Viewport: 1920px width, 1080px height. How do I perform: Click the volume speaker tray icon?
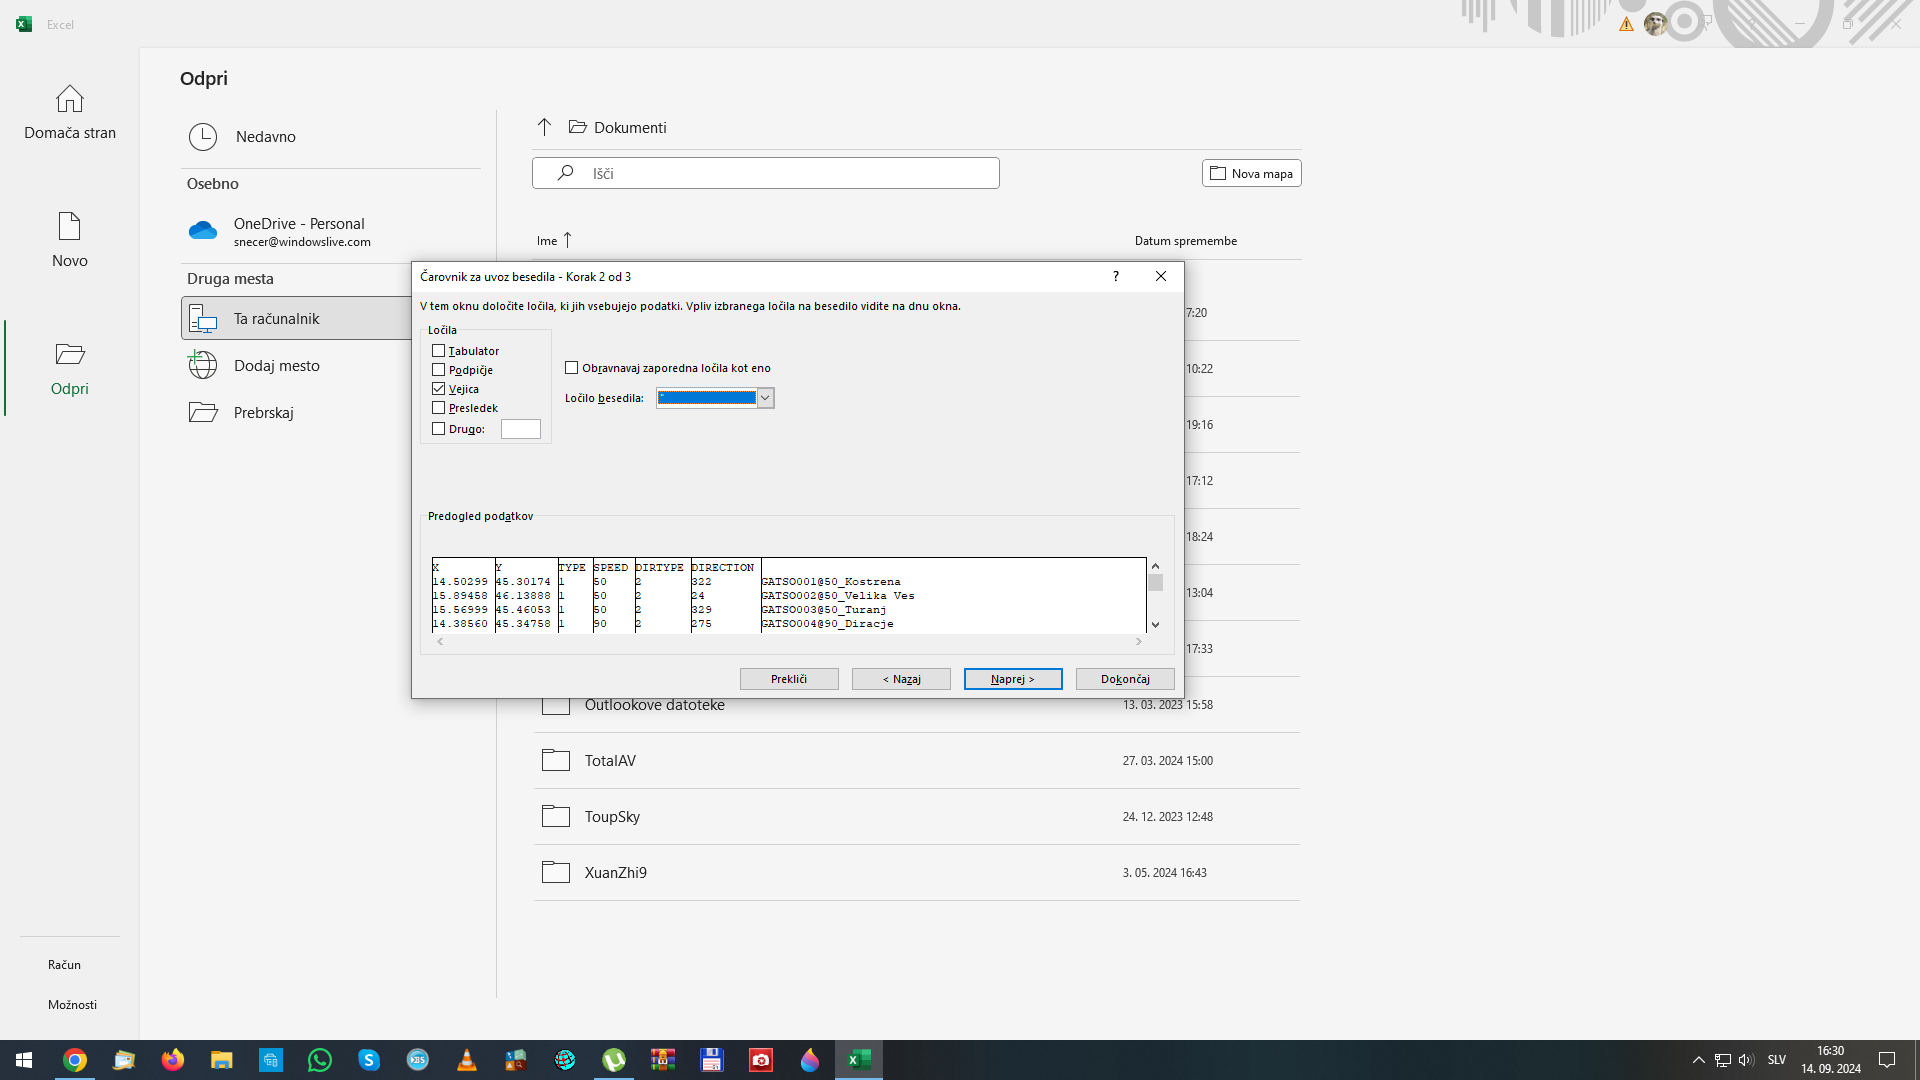pos(1746,1060)
